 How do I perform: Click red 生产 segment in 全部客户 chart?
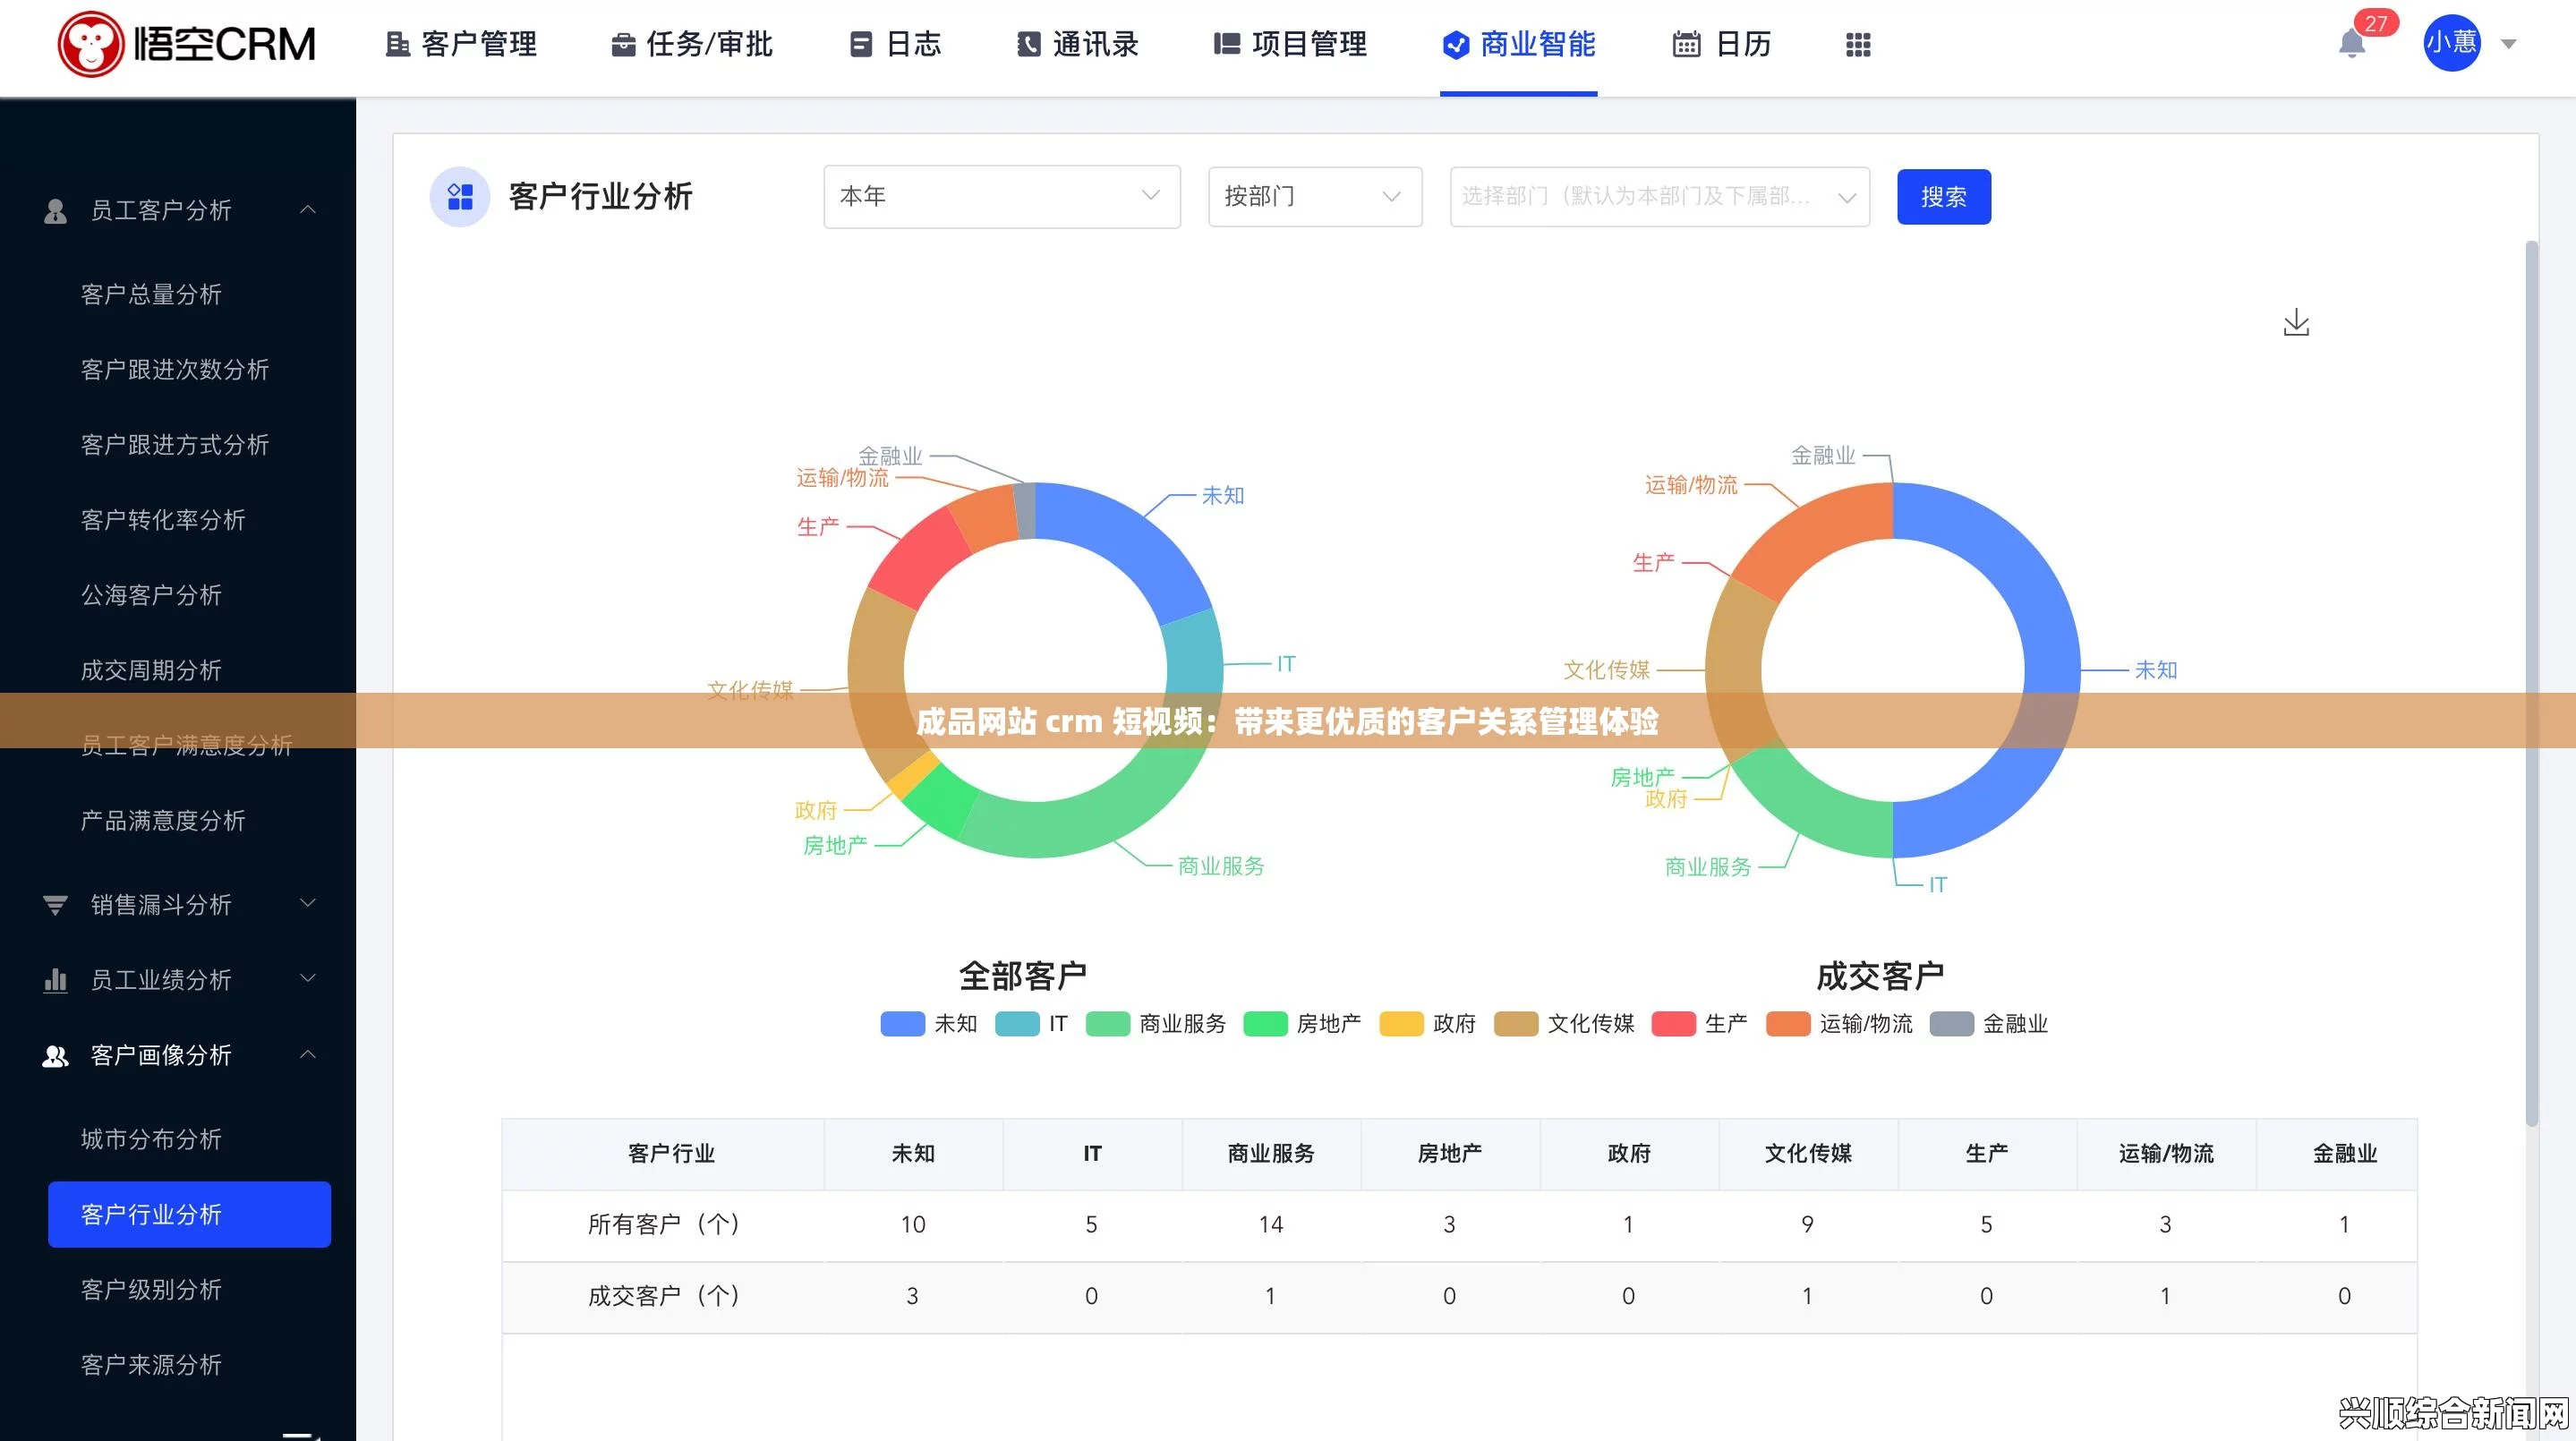918,556
